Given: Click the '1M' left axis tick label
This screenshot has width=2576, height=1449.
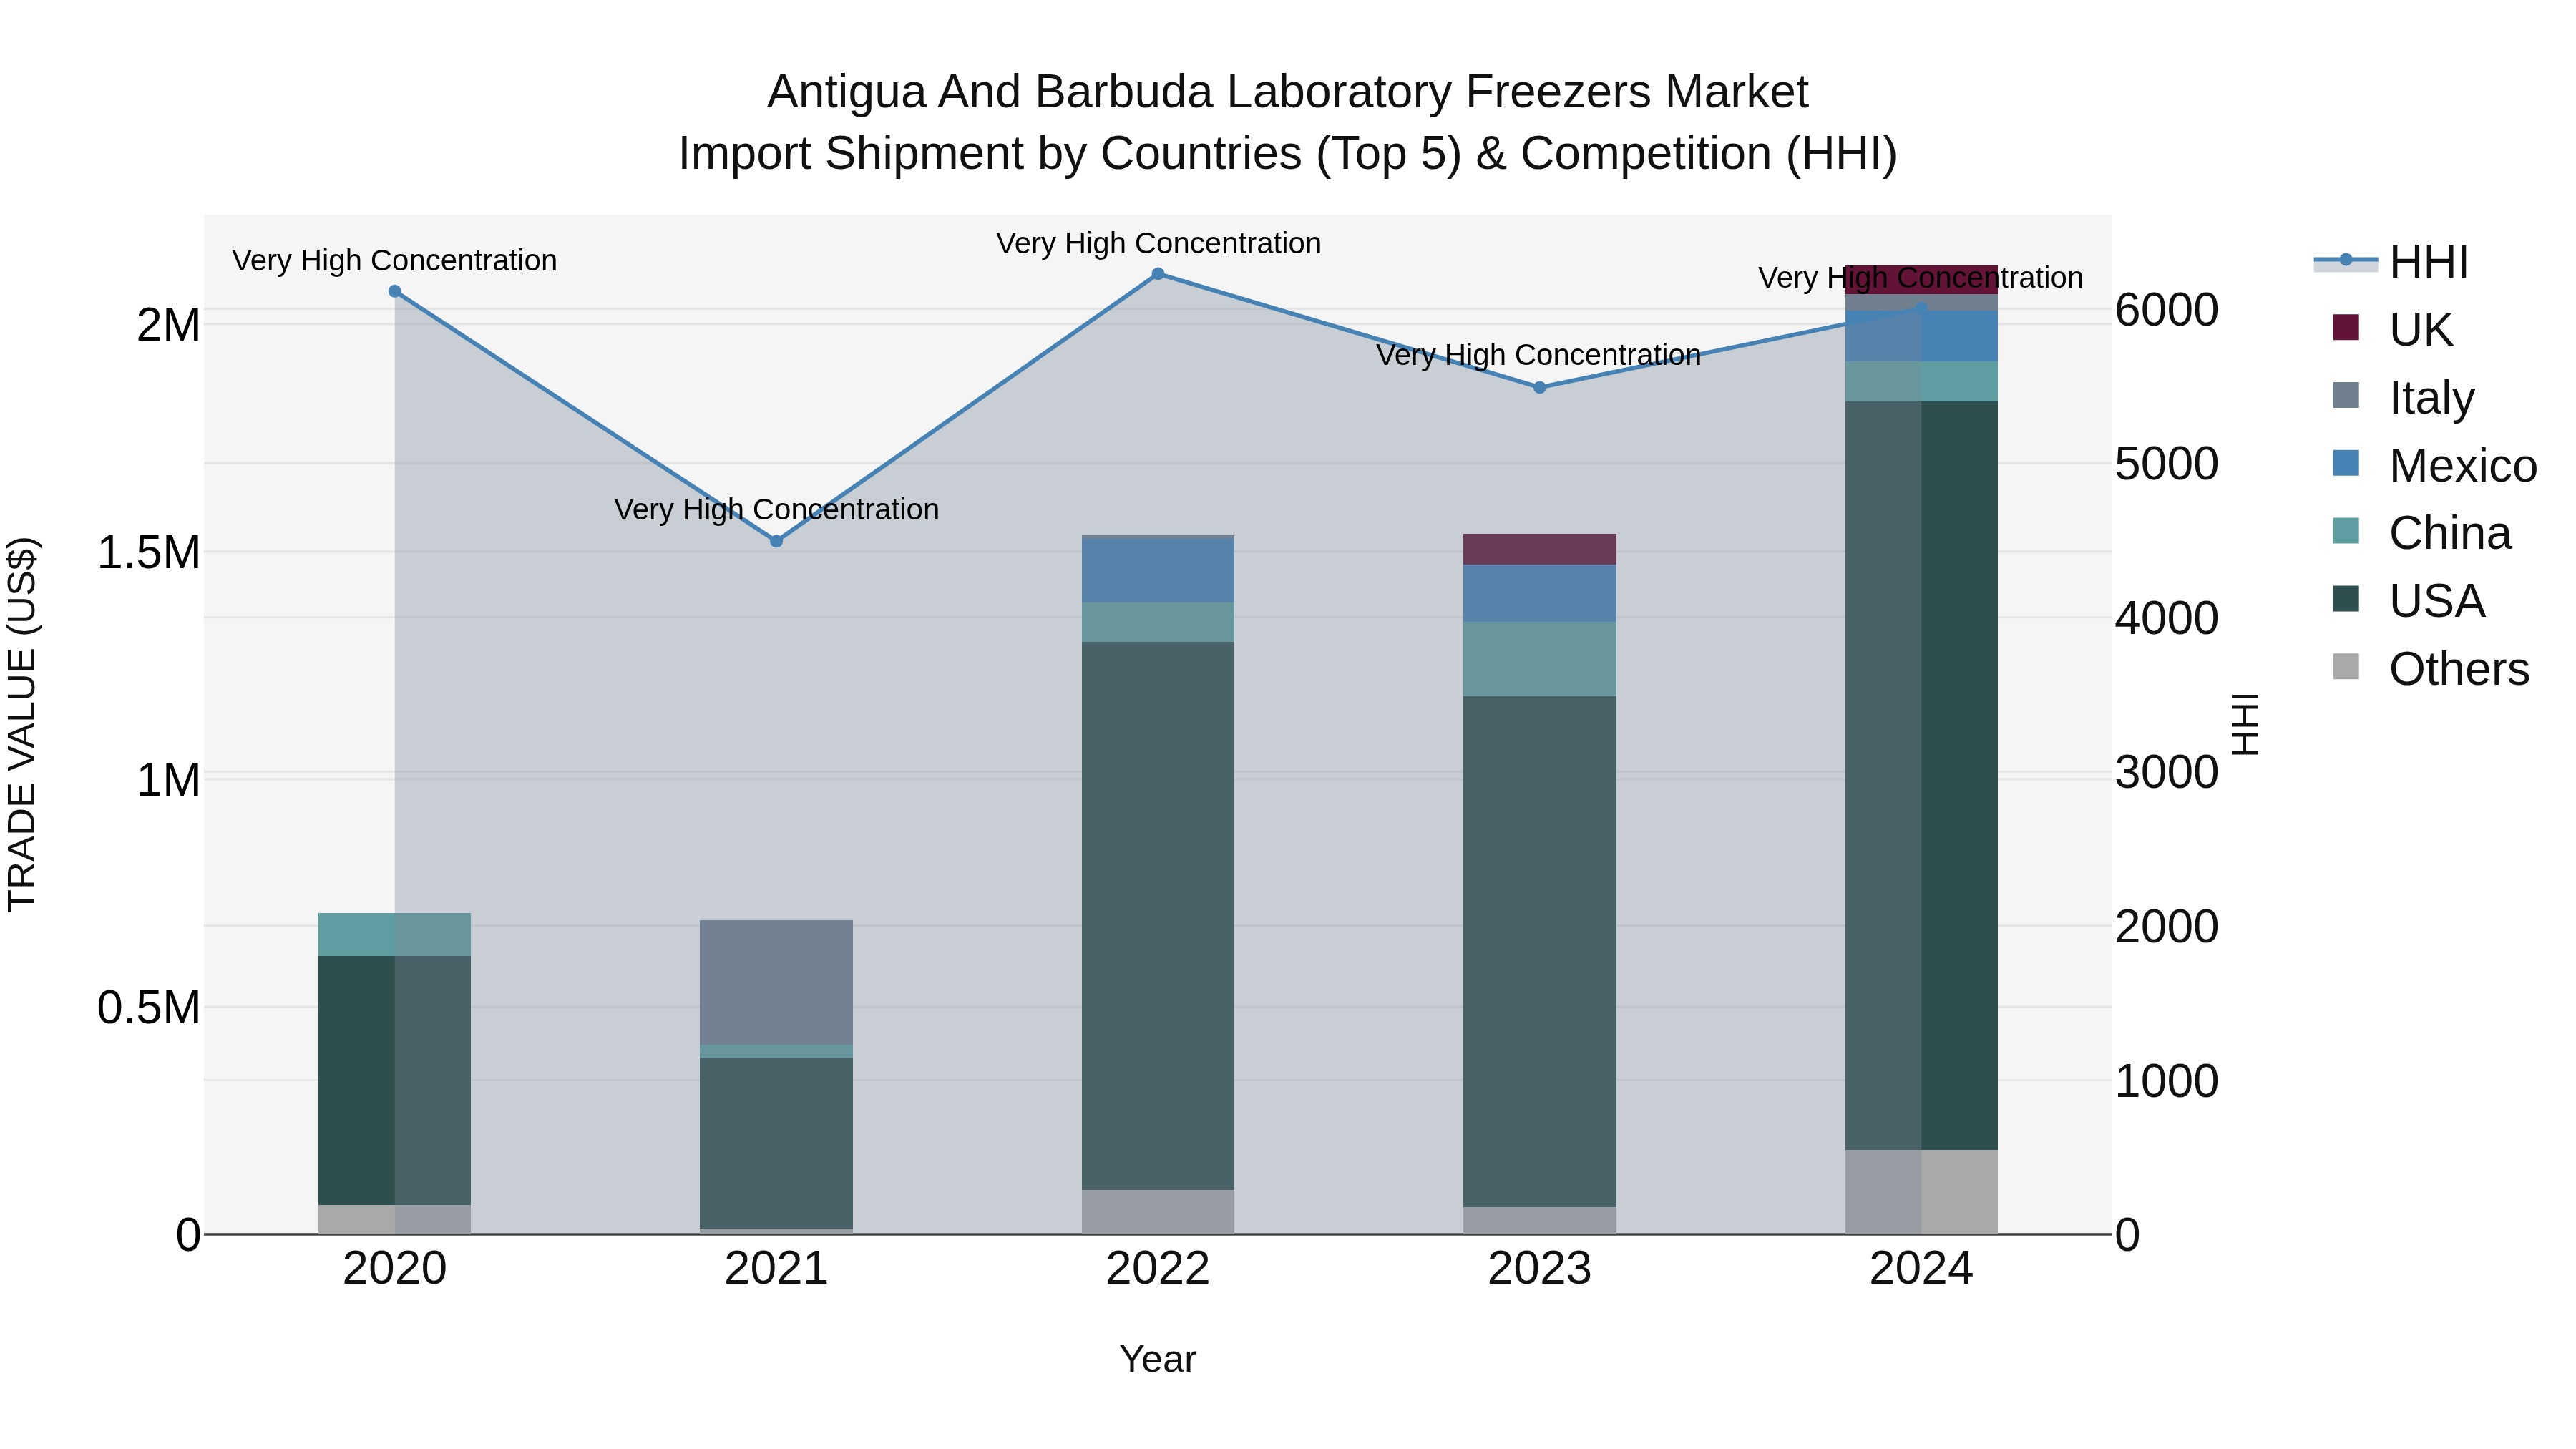Looking at the screenshot, I should click(x=168, y=780).
